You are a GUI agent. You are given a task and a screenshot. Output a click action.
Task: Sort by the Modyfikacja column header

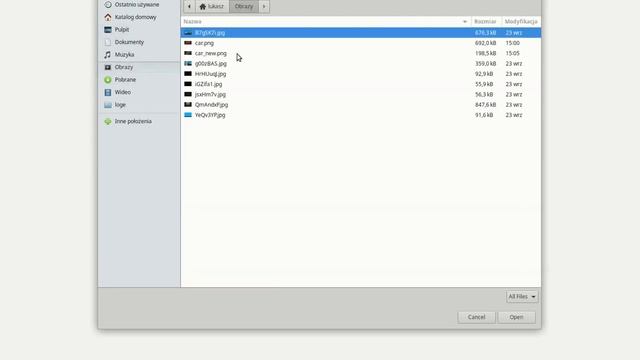pyautogui.click(x=521, y=21)
